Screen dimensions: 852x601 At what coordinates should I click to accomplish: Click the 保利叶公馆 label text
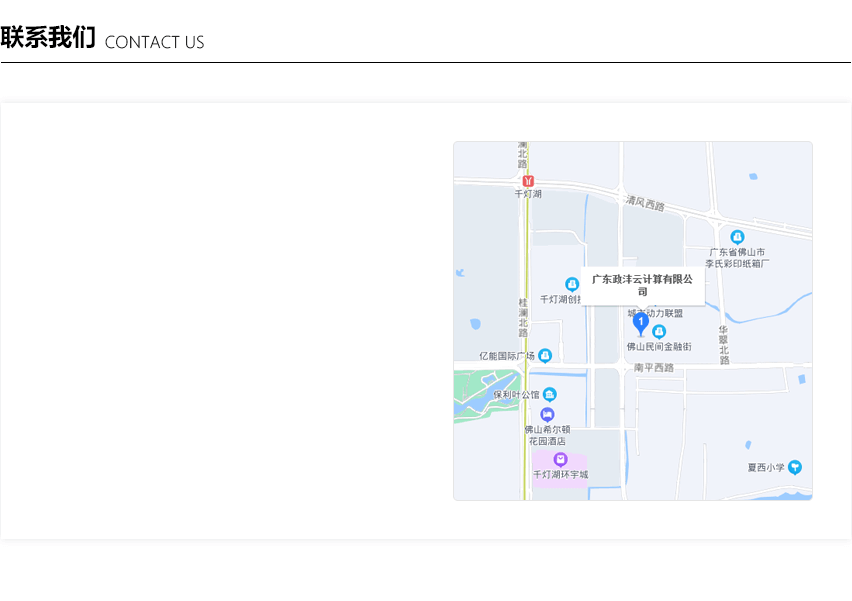click(x=516, y=395)
